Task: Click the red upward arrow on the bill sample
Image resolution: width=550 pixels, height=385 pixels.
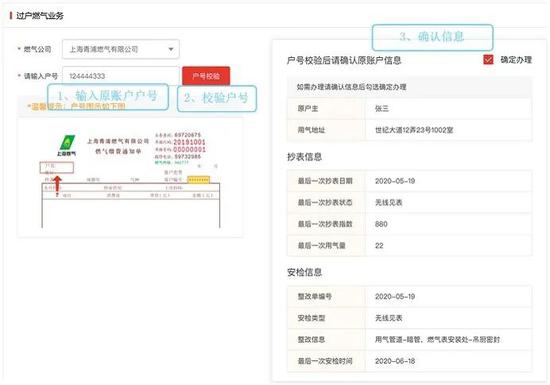Action: point(57,183)
